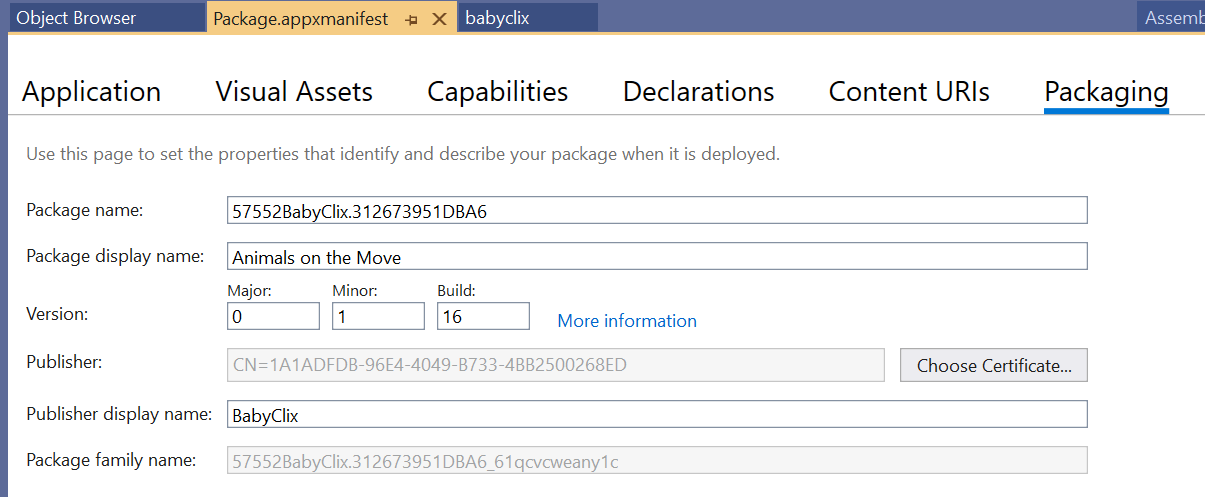The width and height of the screenshot is (1205, 497).
Task: Open the More information link
Action: point(627,321)
